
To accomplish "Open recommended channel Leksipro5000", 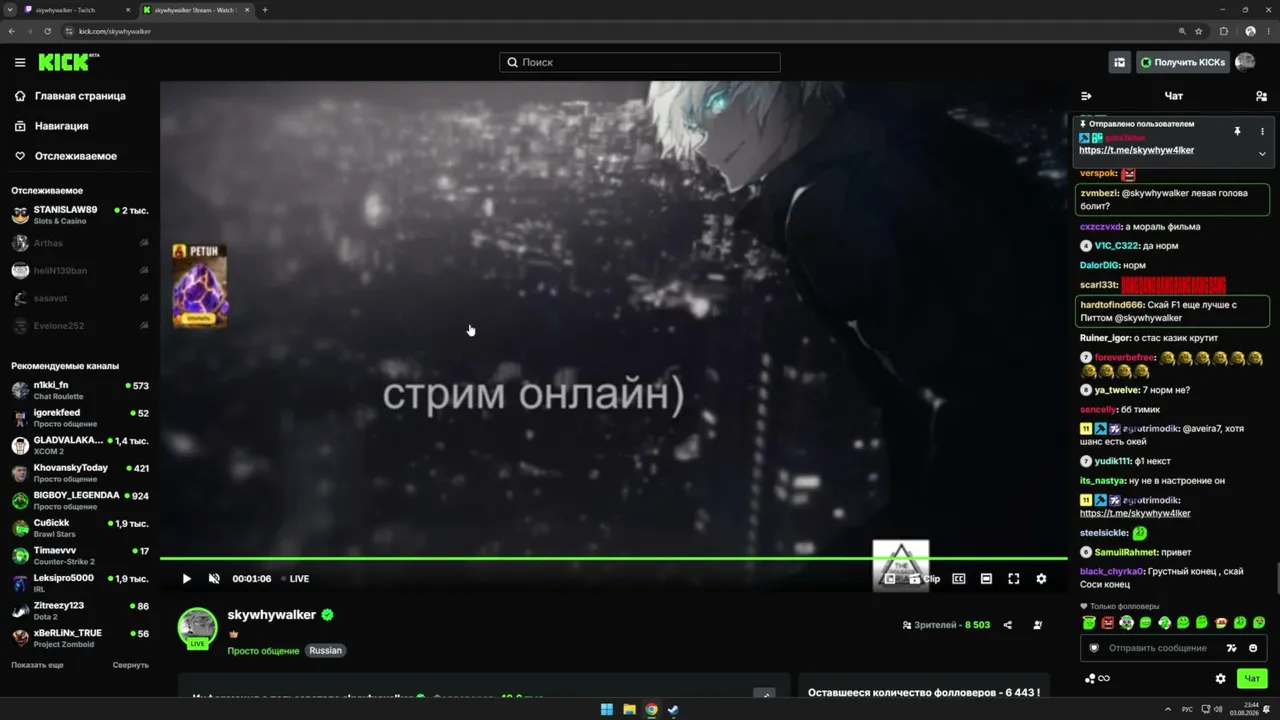I will tap(80, 583).
